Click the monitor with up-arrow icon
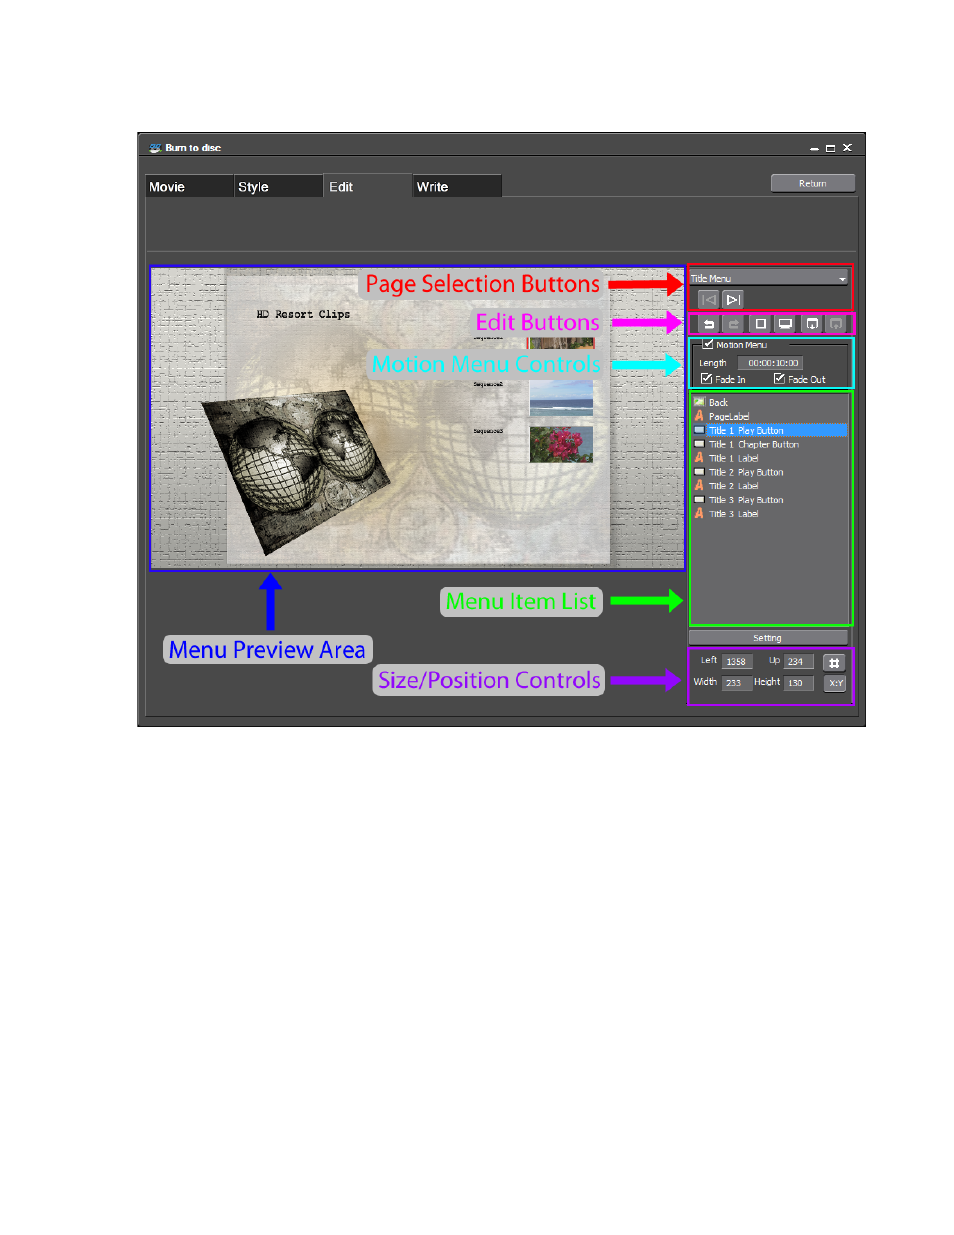 [836, 324]
